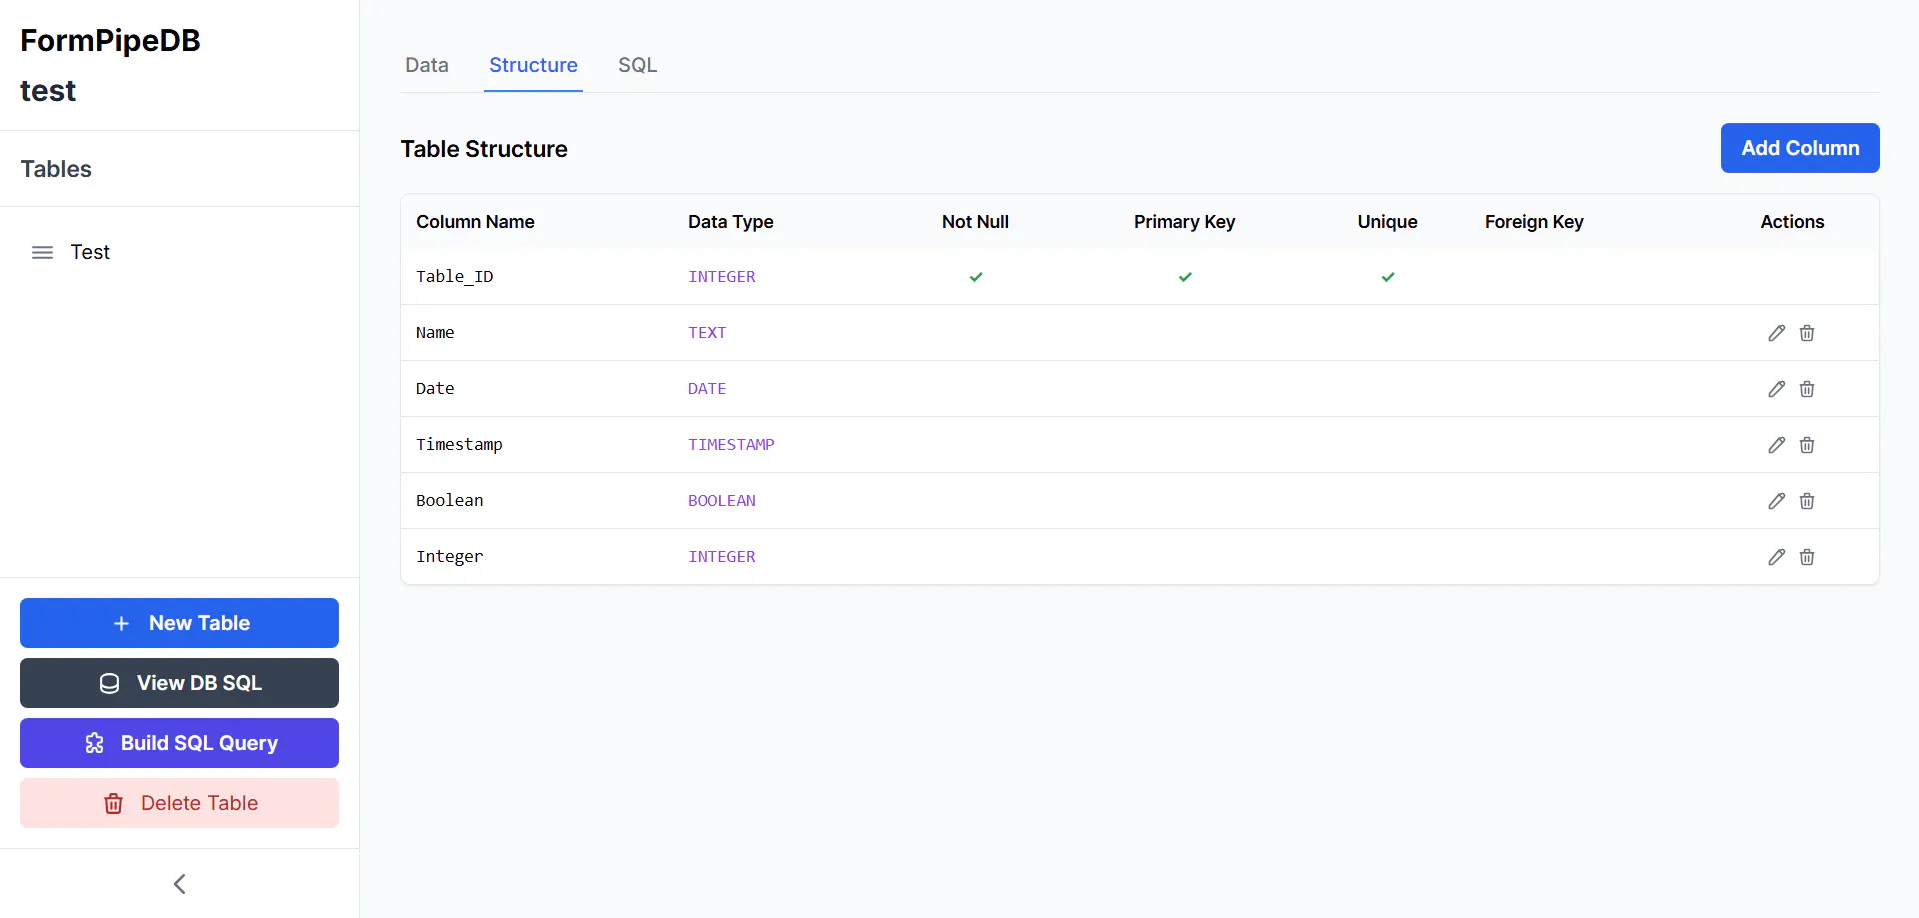This screenshot has height=918, width=1919.
Task: Click the Date column name cell
Action: click(435, 389)
